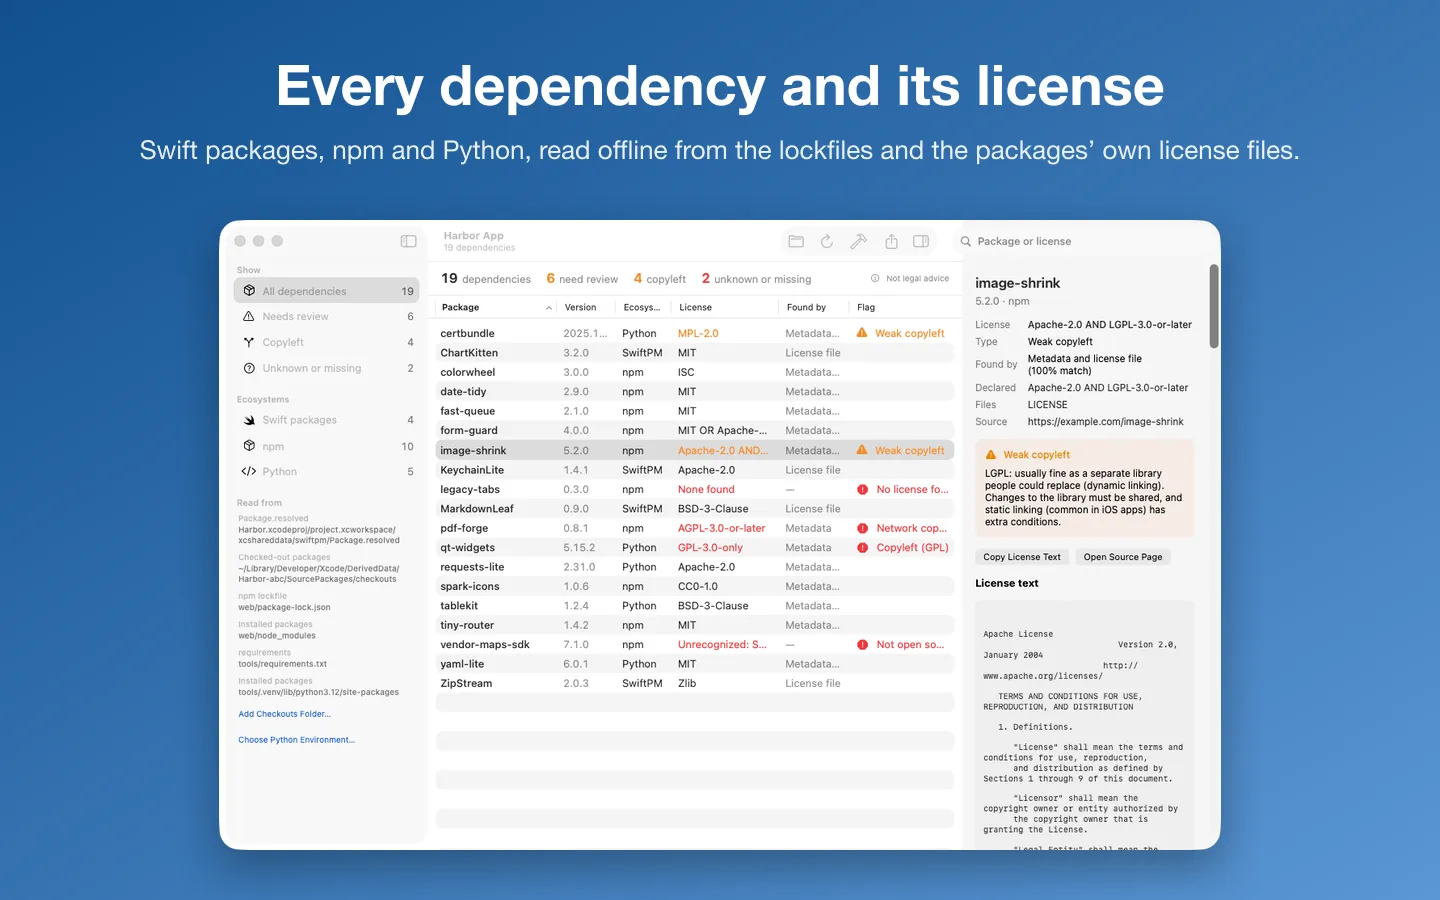Image resolution: width=1440 pixels, height=900 pixels.
Task: Click '2 unknown or missing' summary
Action: coord(756,279)
